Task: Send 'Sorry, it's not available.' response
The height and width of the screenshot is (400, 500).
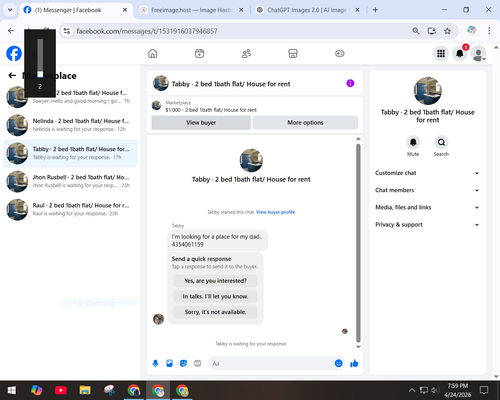Action: coord(215,312)
